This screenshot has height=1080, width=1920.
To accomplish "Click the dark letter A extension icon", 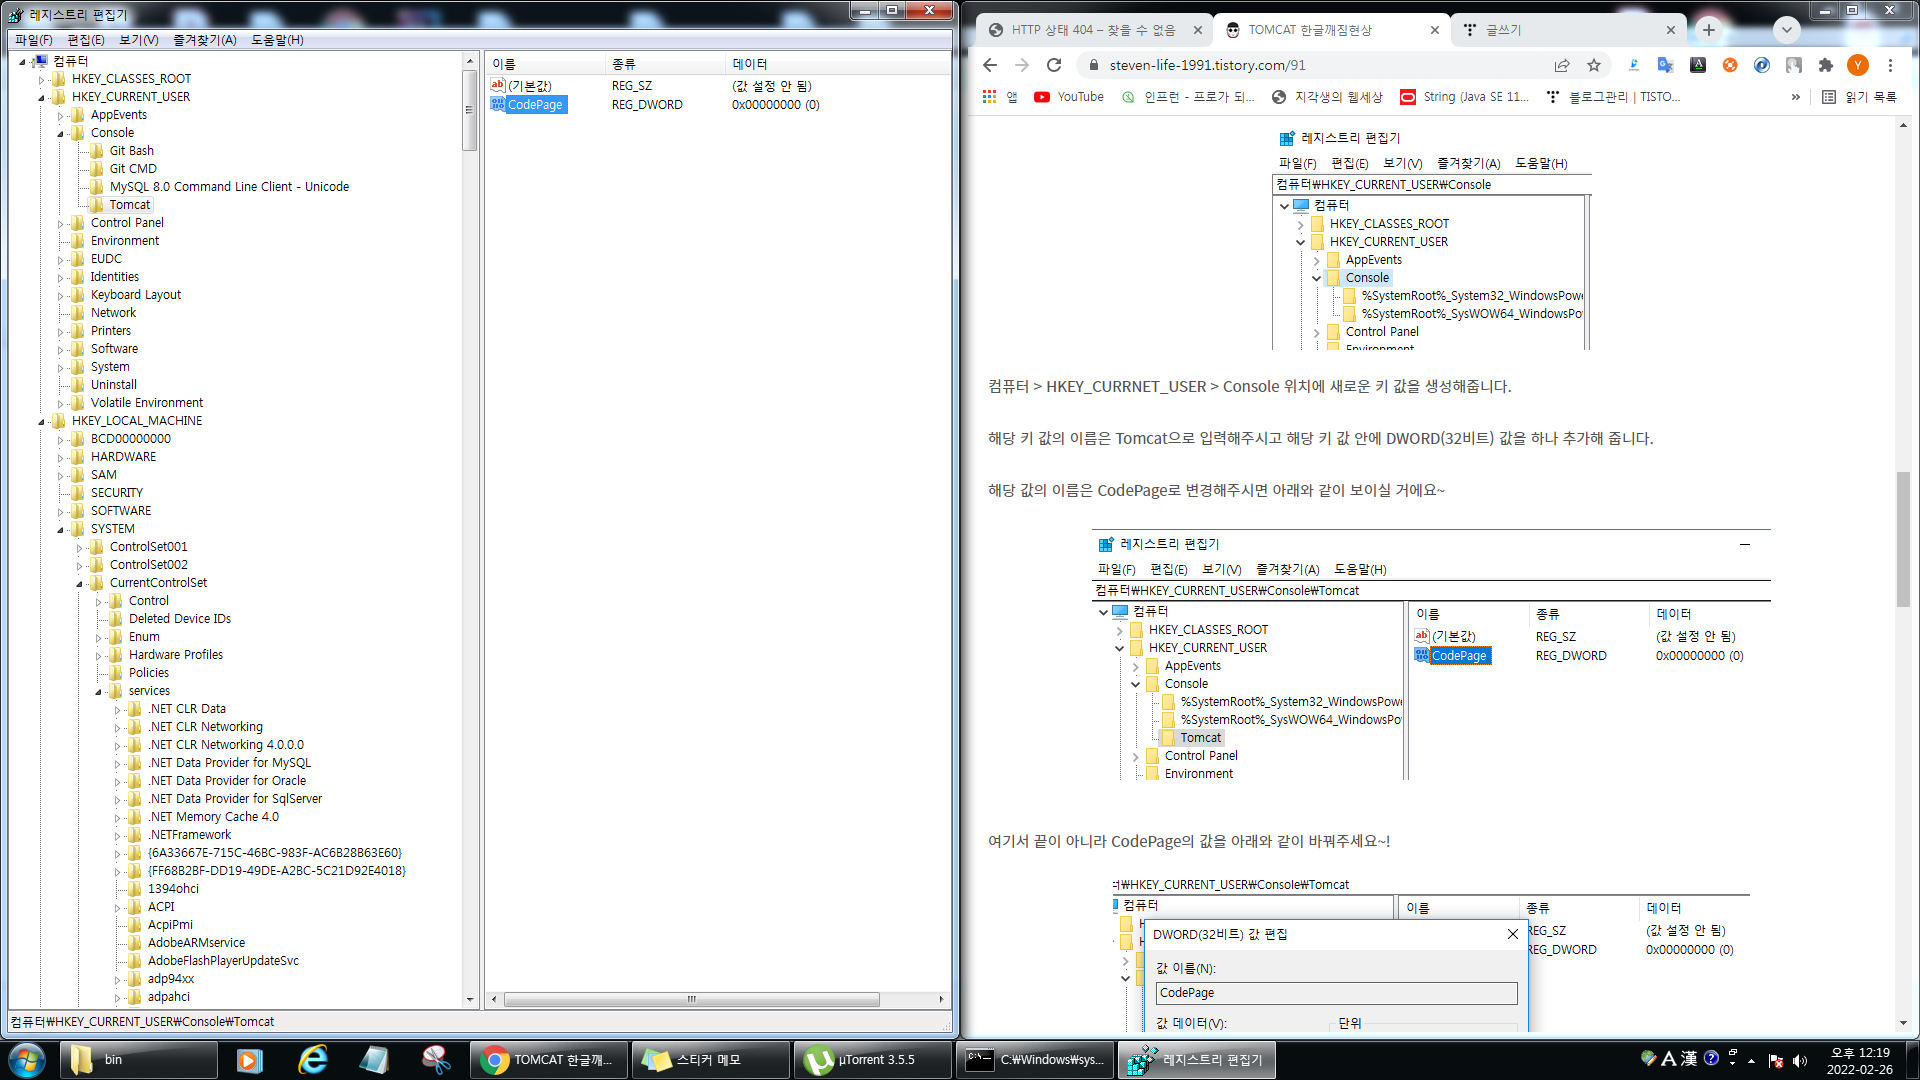I will 1698,65.
